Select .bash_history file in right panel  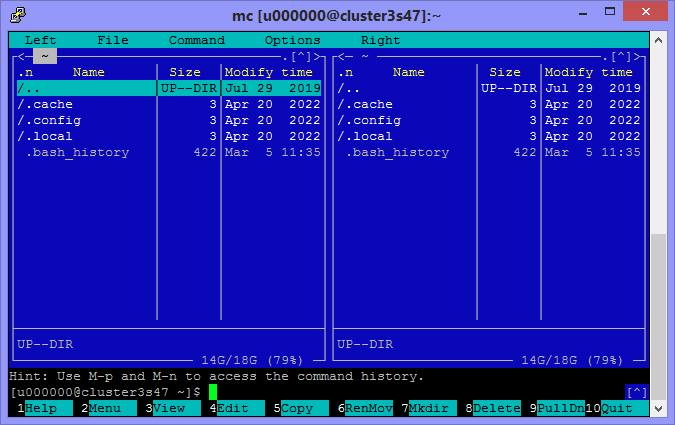(397, 152)
